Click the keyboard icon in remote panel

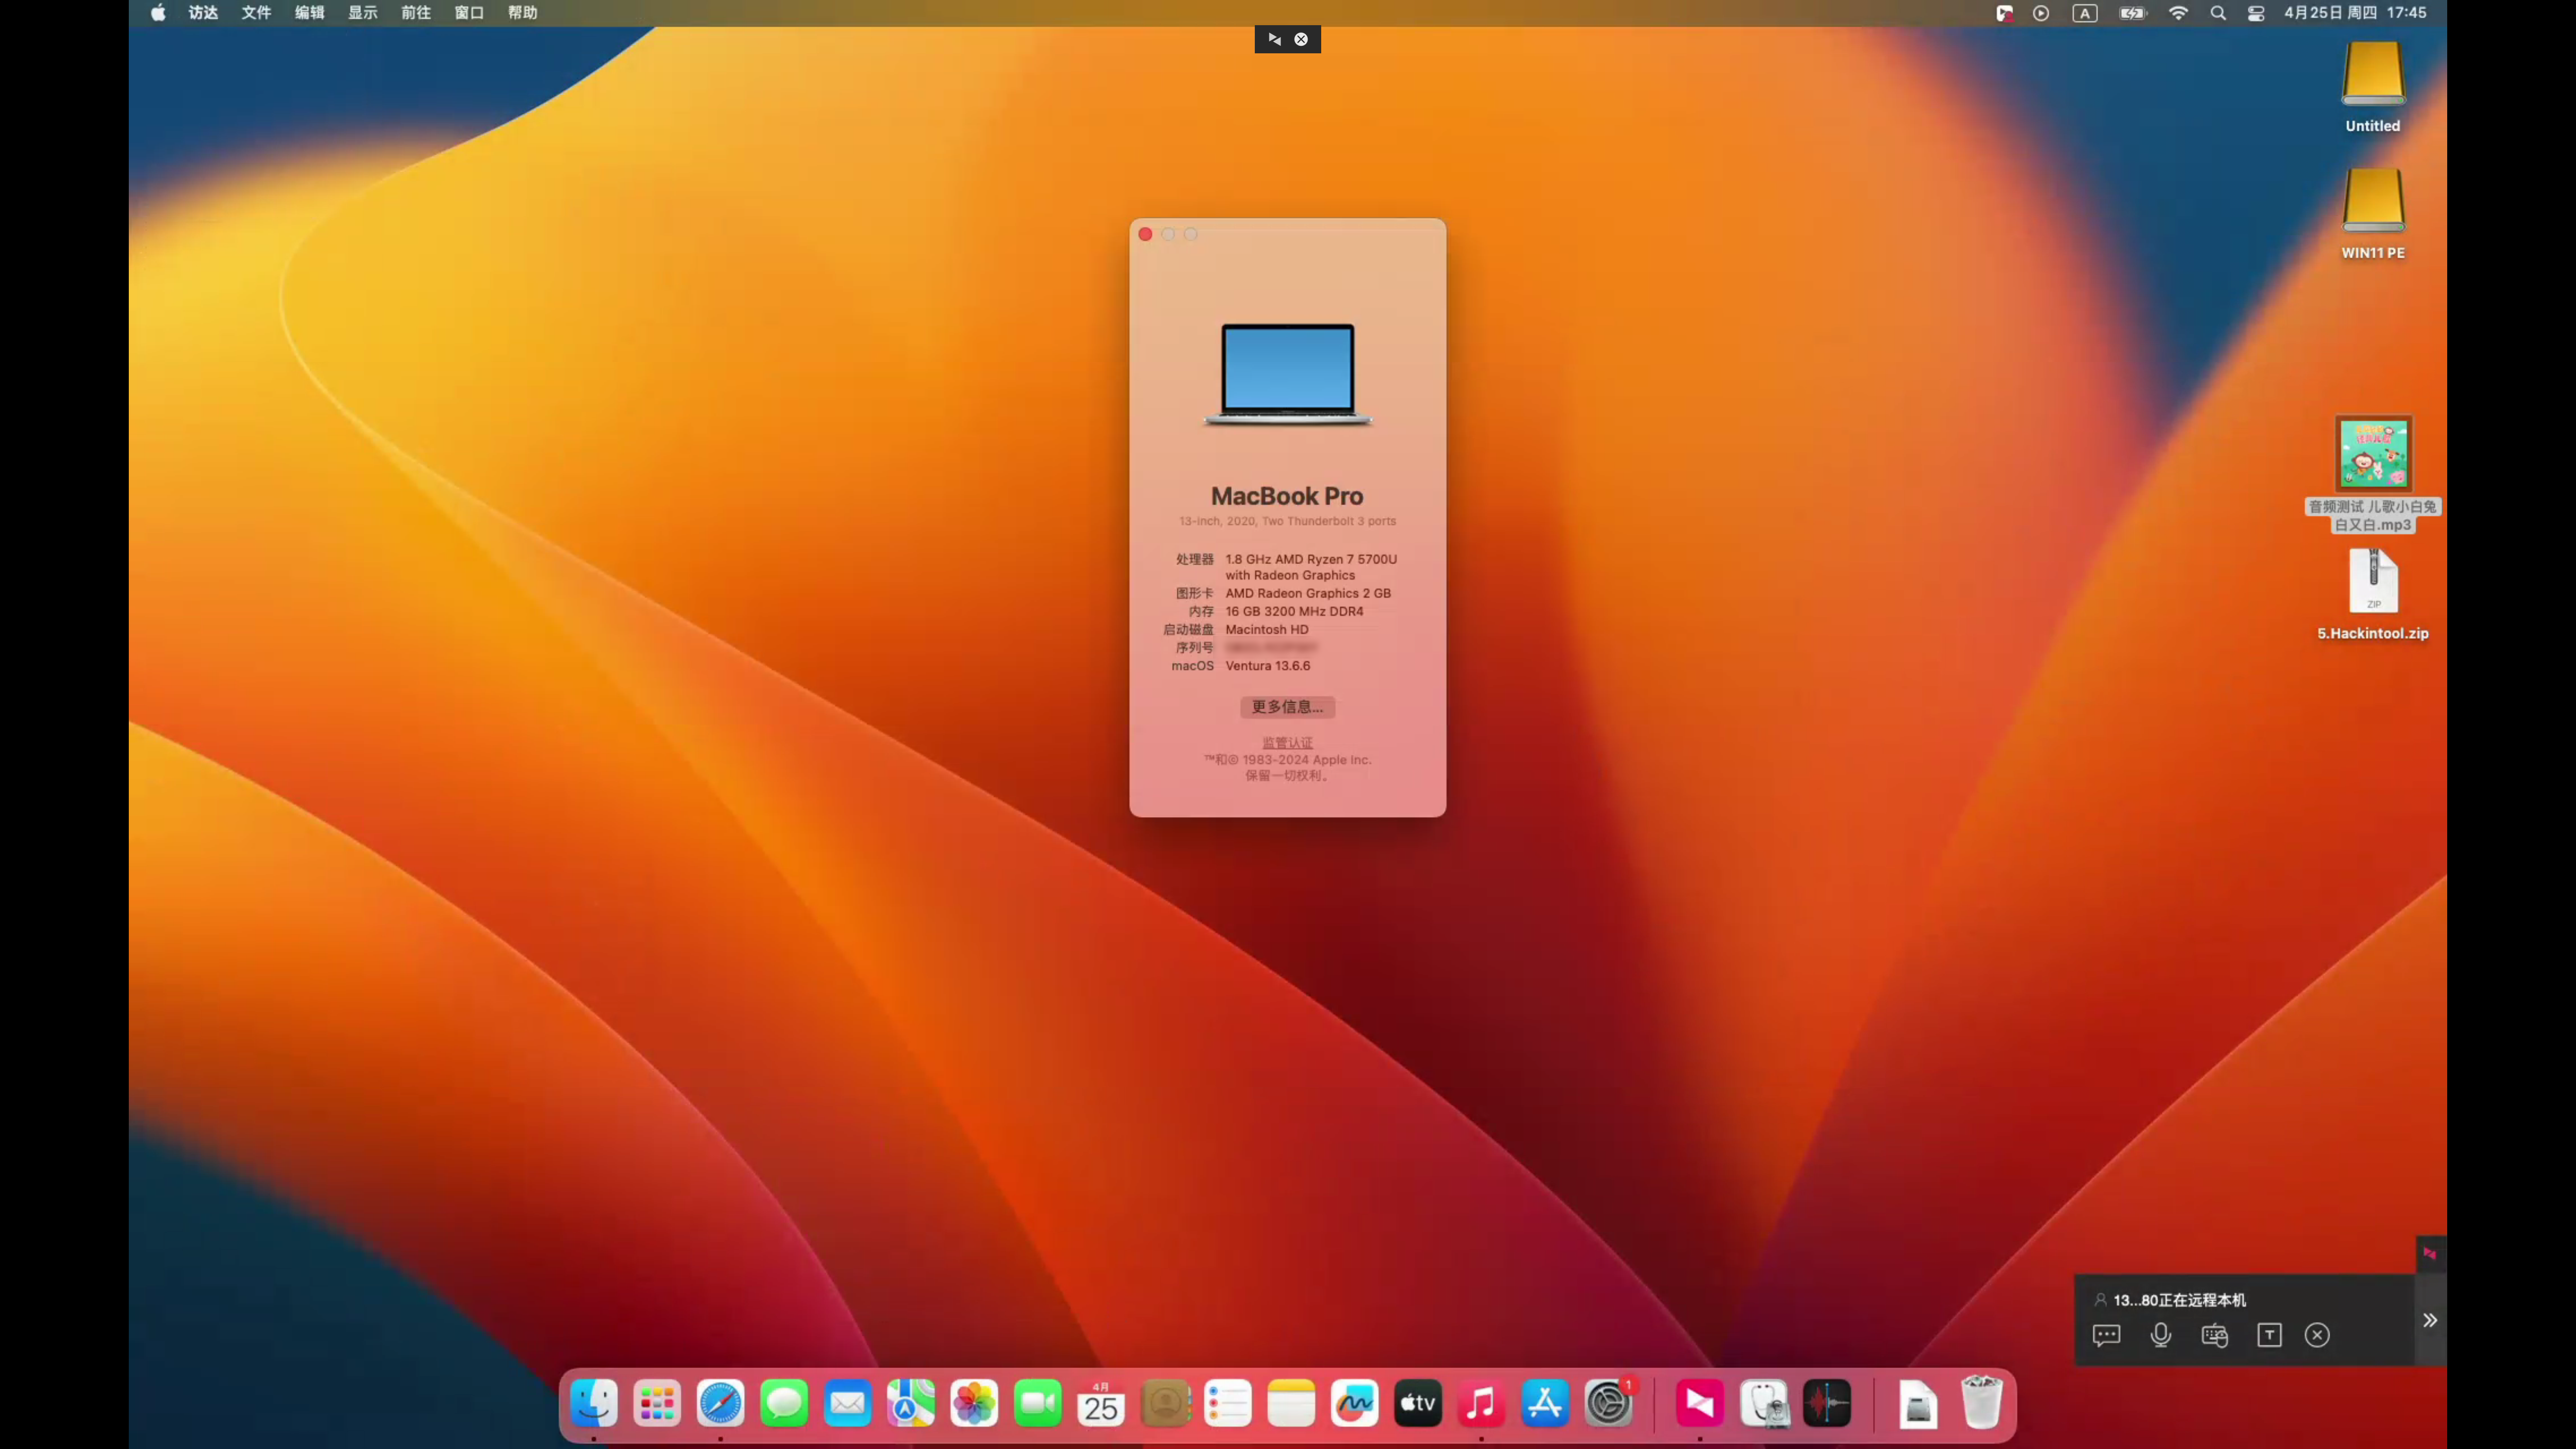pyautogui.click(x=2214, y=1335)
